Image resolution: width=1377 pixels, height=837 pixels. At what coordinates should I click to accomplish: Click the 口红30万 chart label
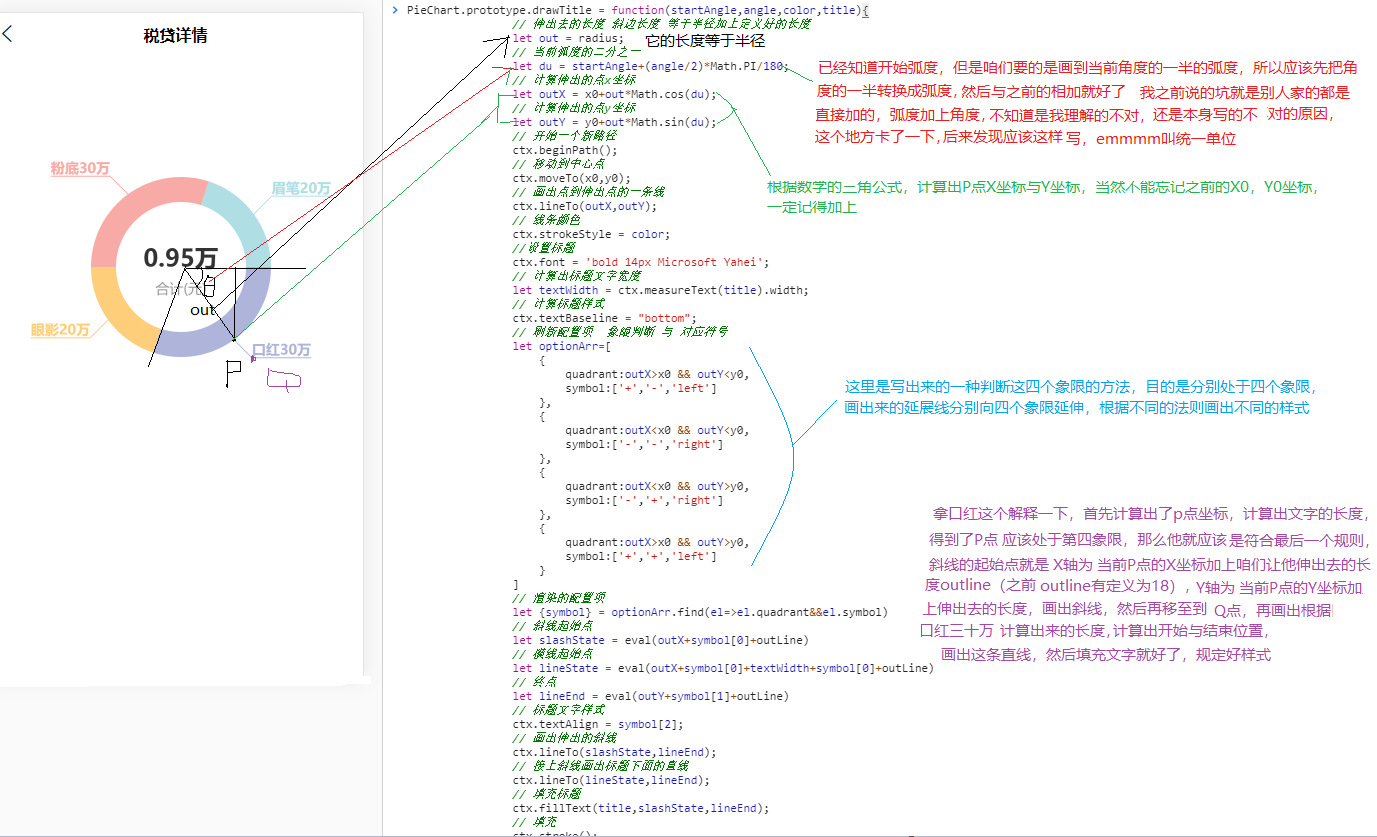click(281, 350)
